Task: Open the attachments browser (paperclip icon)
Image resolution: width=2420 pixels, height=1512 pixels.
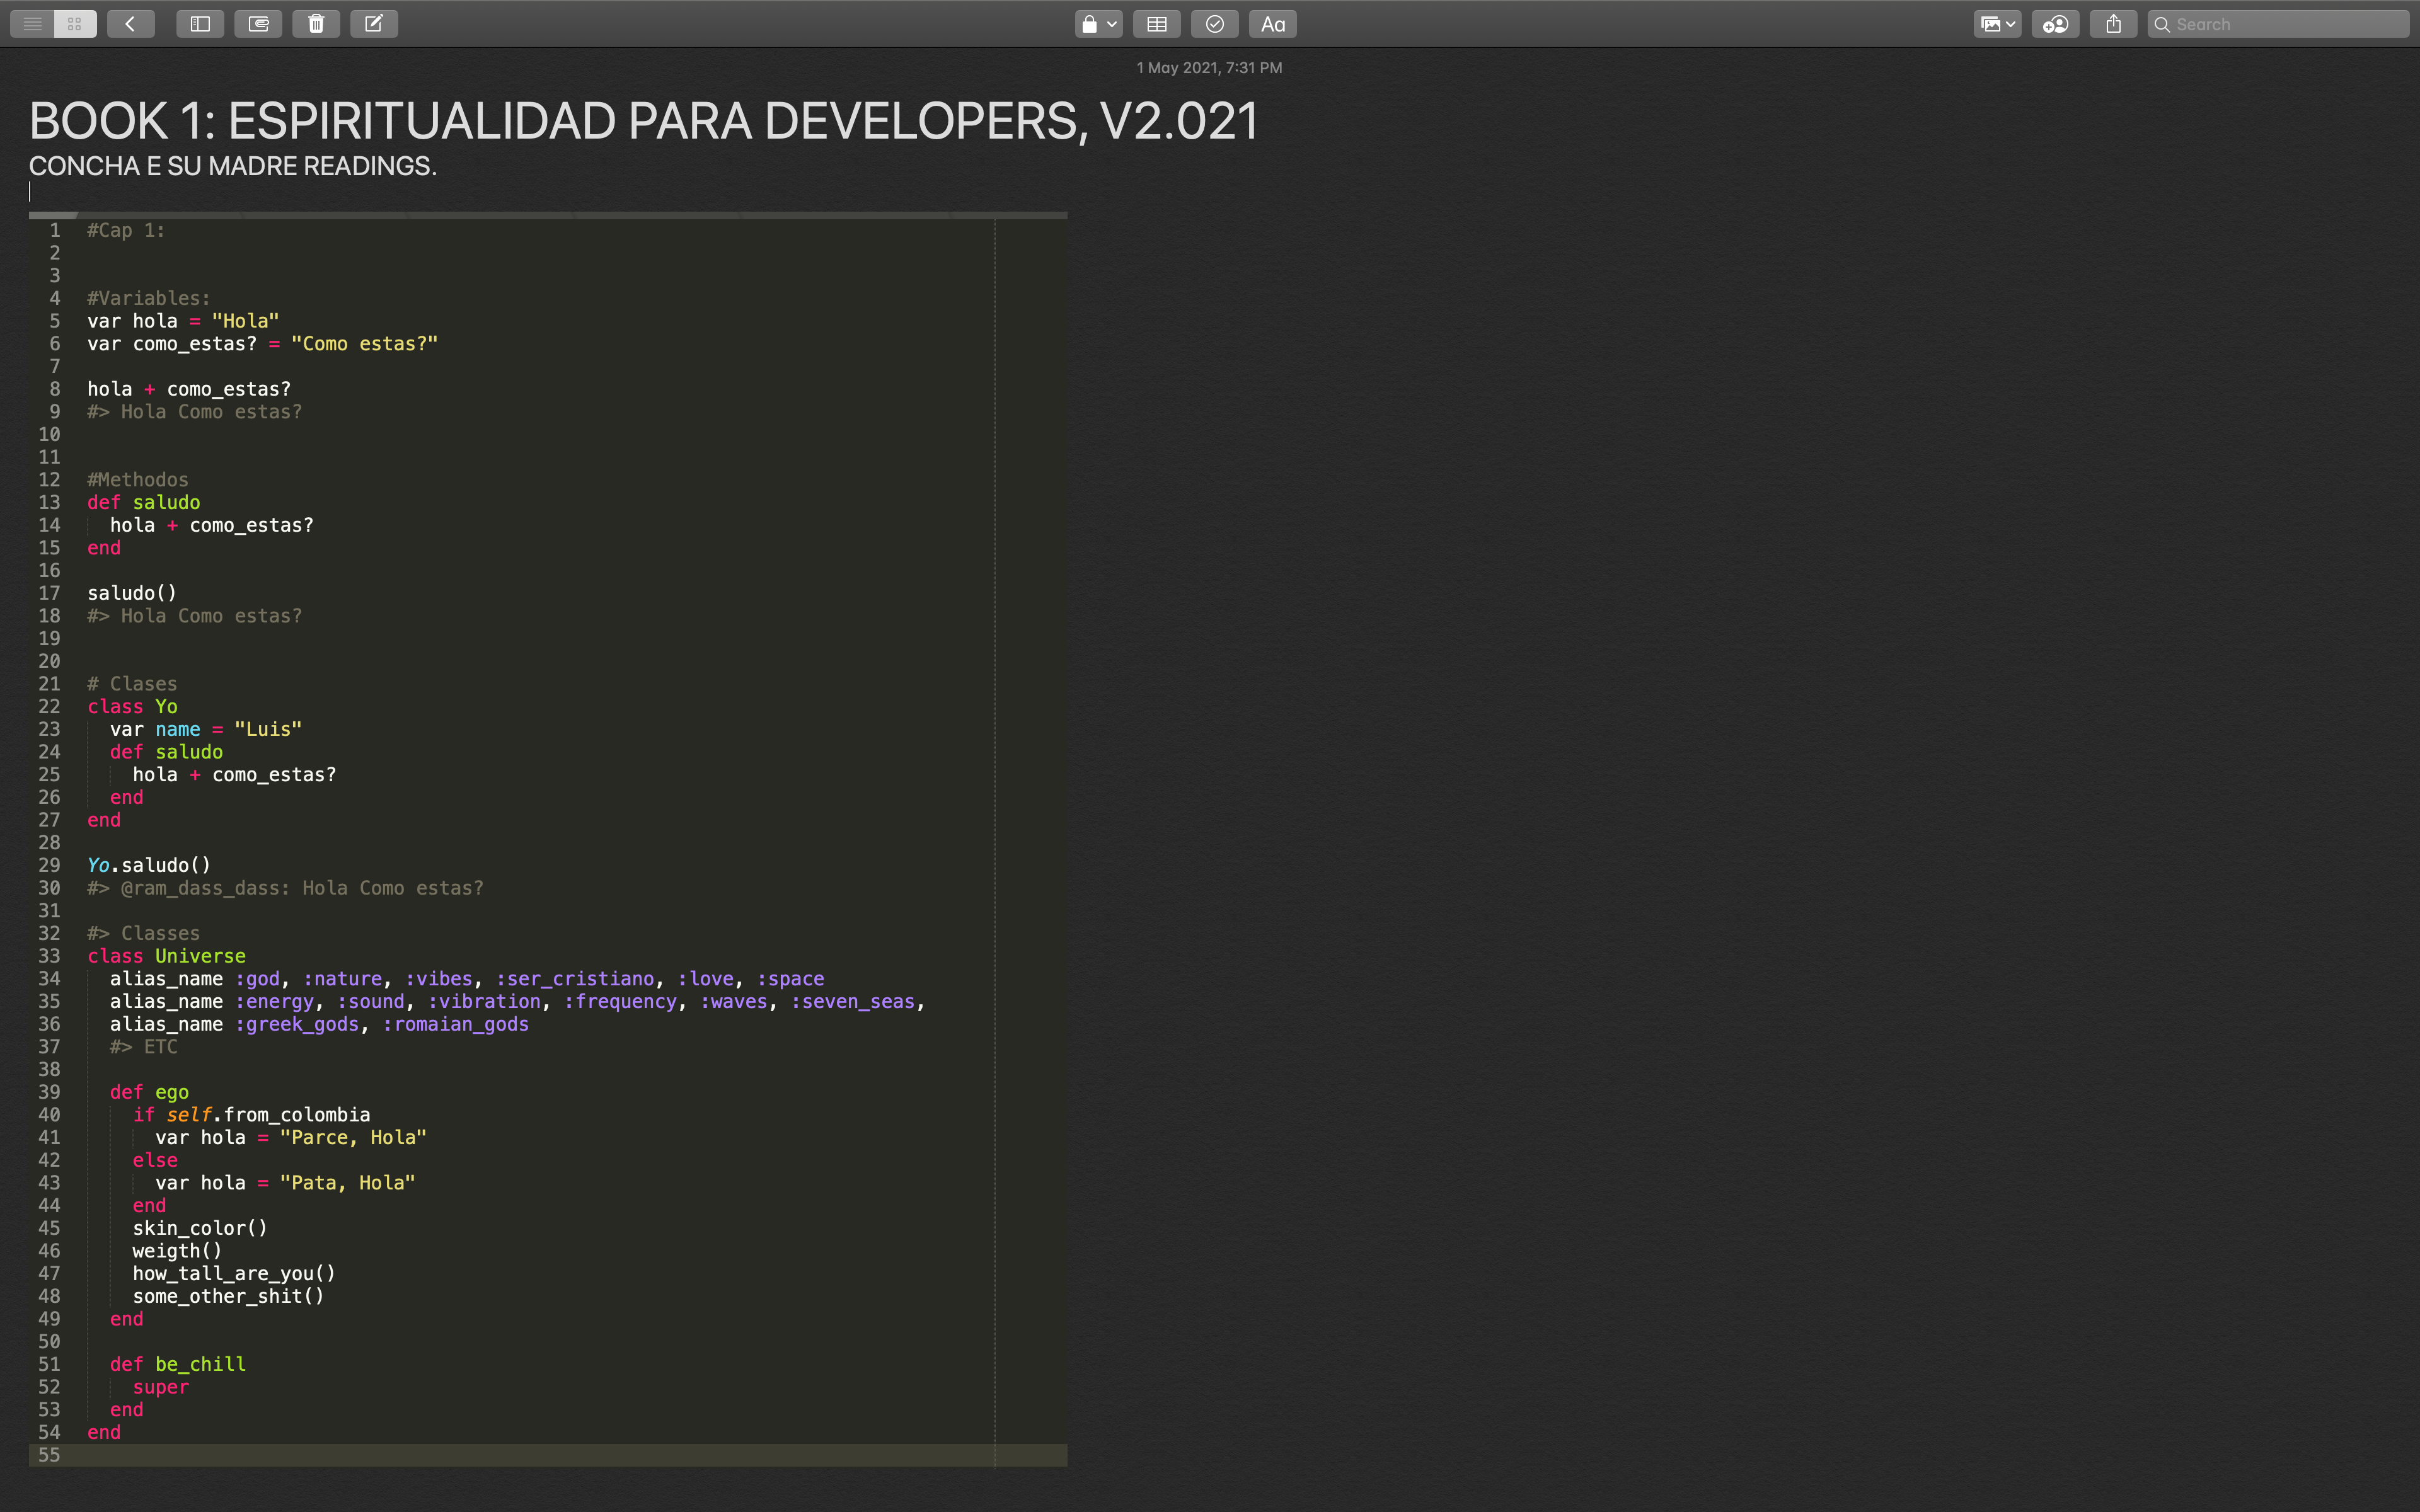Action: click(258, 24)
